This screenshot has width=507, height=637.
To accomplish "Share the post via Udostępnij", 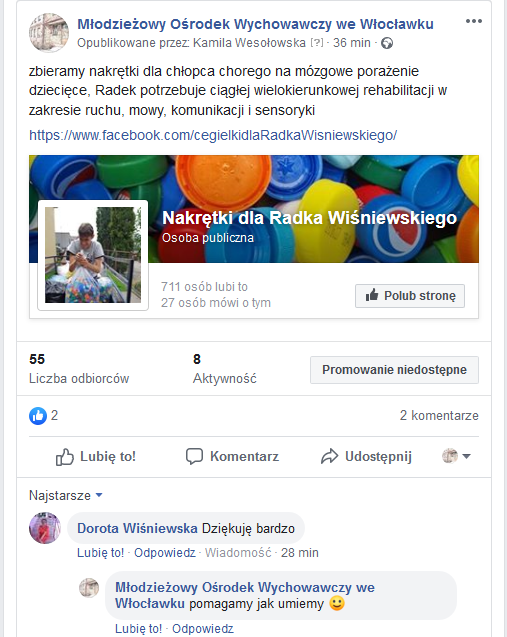I will click(x=366, y=457).
